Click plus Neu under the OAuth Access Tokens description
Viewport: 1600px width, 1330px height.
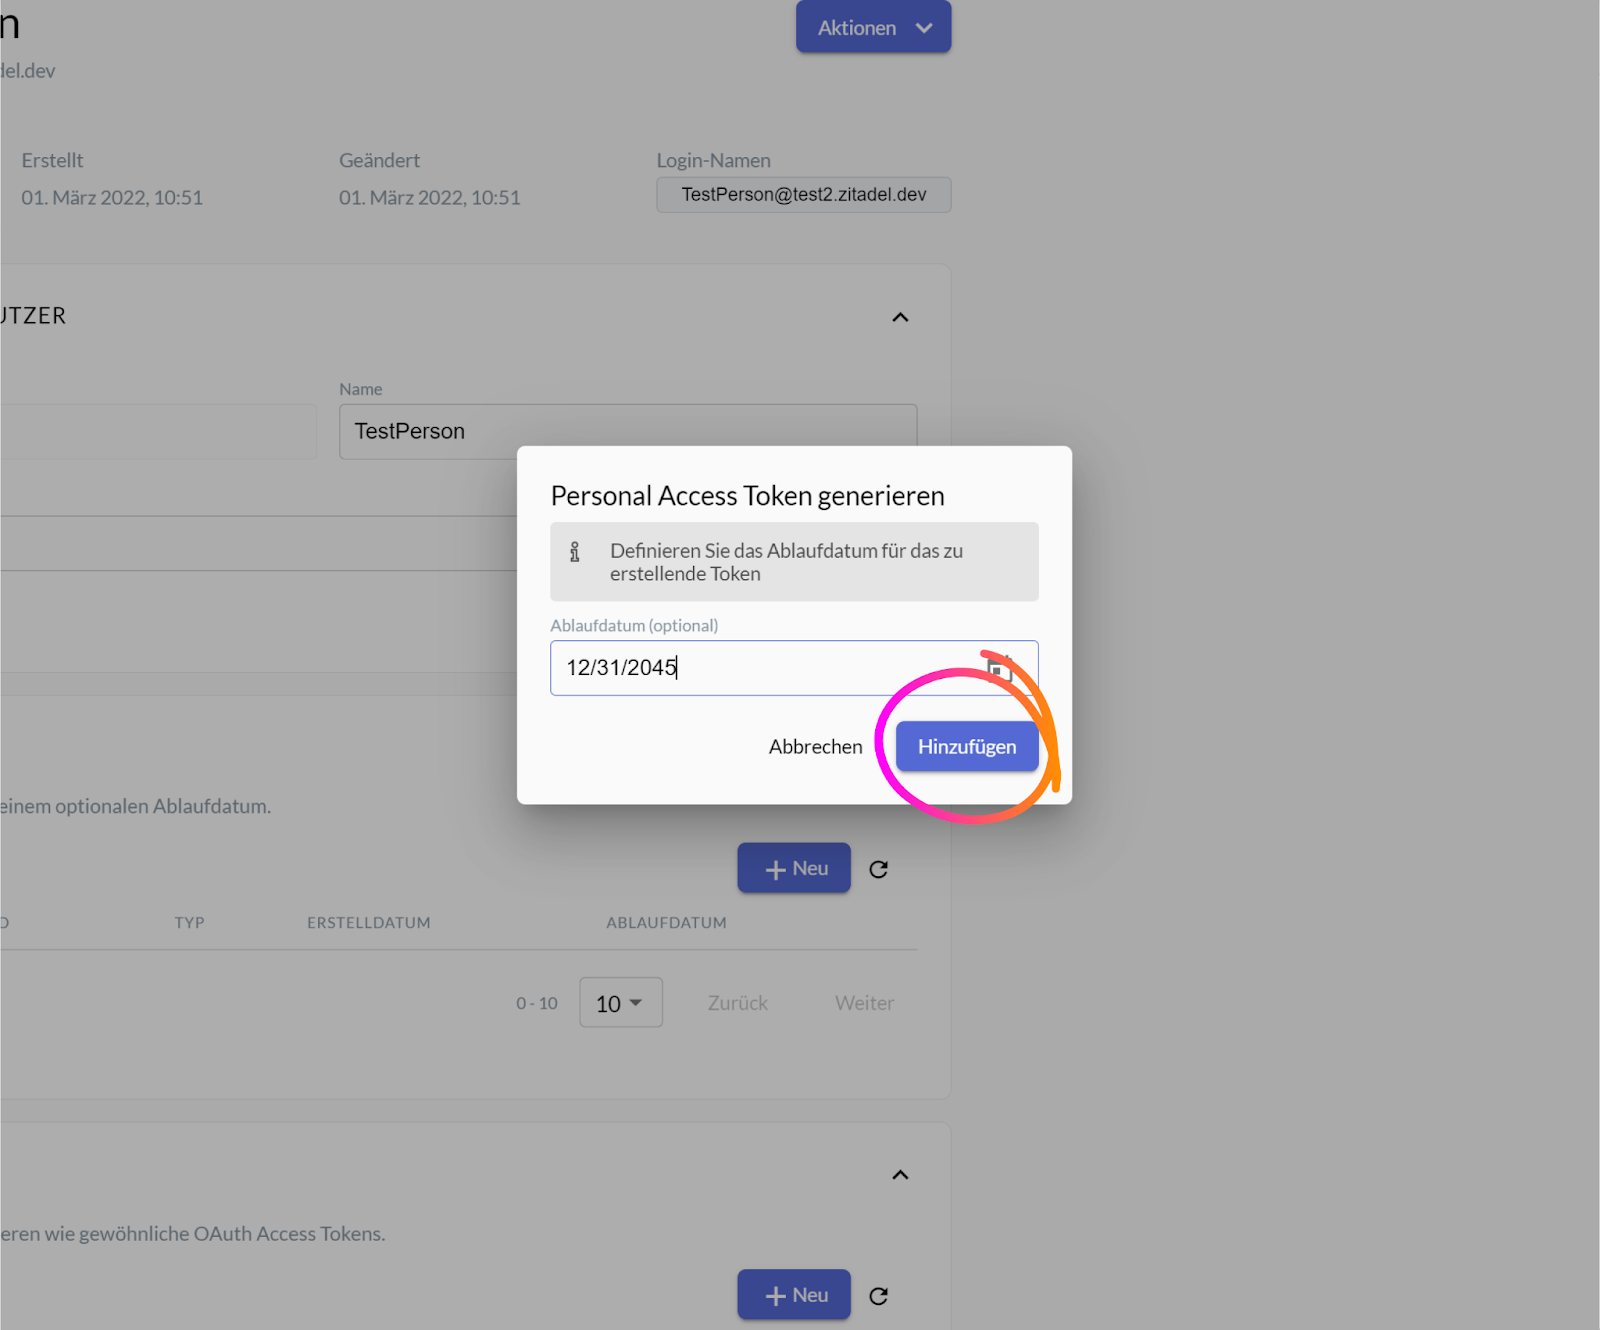[794, 1295]
